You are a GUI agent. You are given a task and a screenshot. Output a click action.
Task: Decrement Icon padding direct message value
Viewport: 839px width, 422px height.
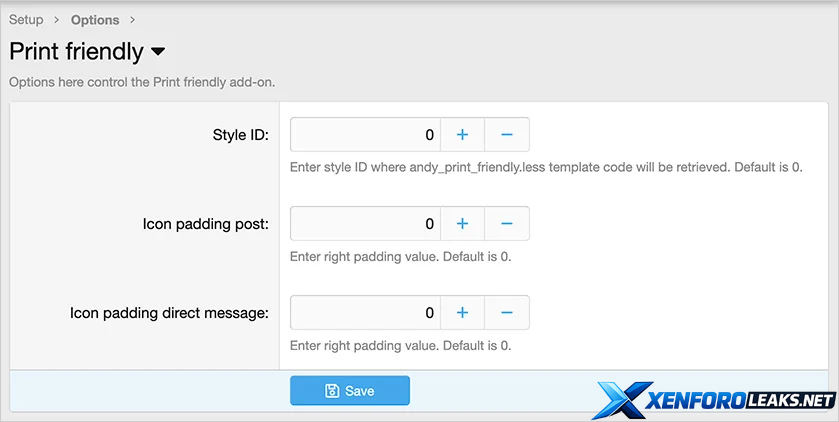point(507,313)
